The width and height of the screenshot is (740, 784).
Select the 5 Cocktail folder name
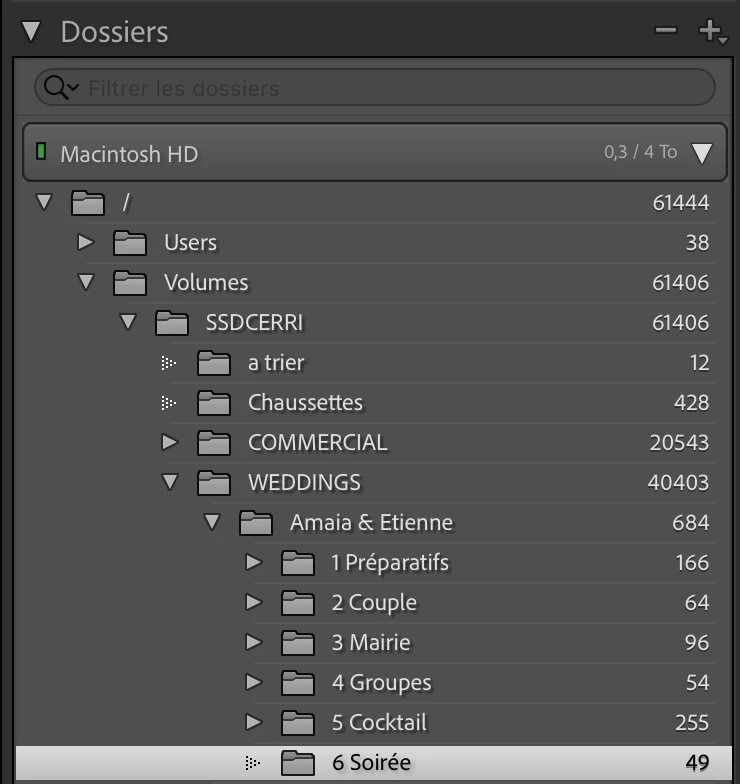[380, 722]
